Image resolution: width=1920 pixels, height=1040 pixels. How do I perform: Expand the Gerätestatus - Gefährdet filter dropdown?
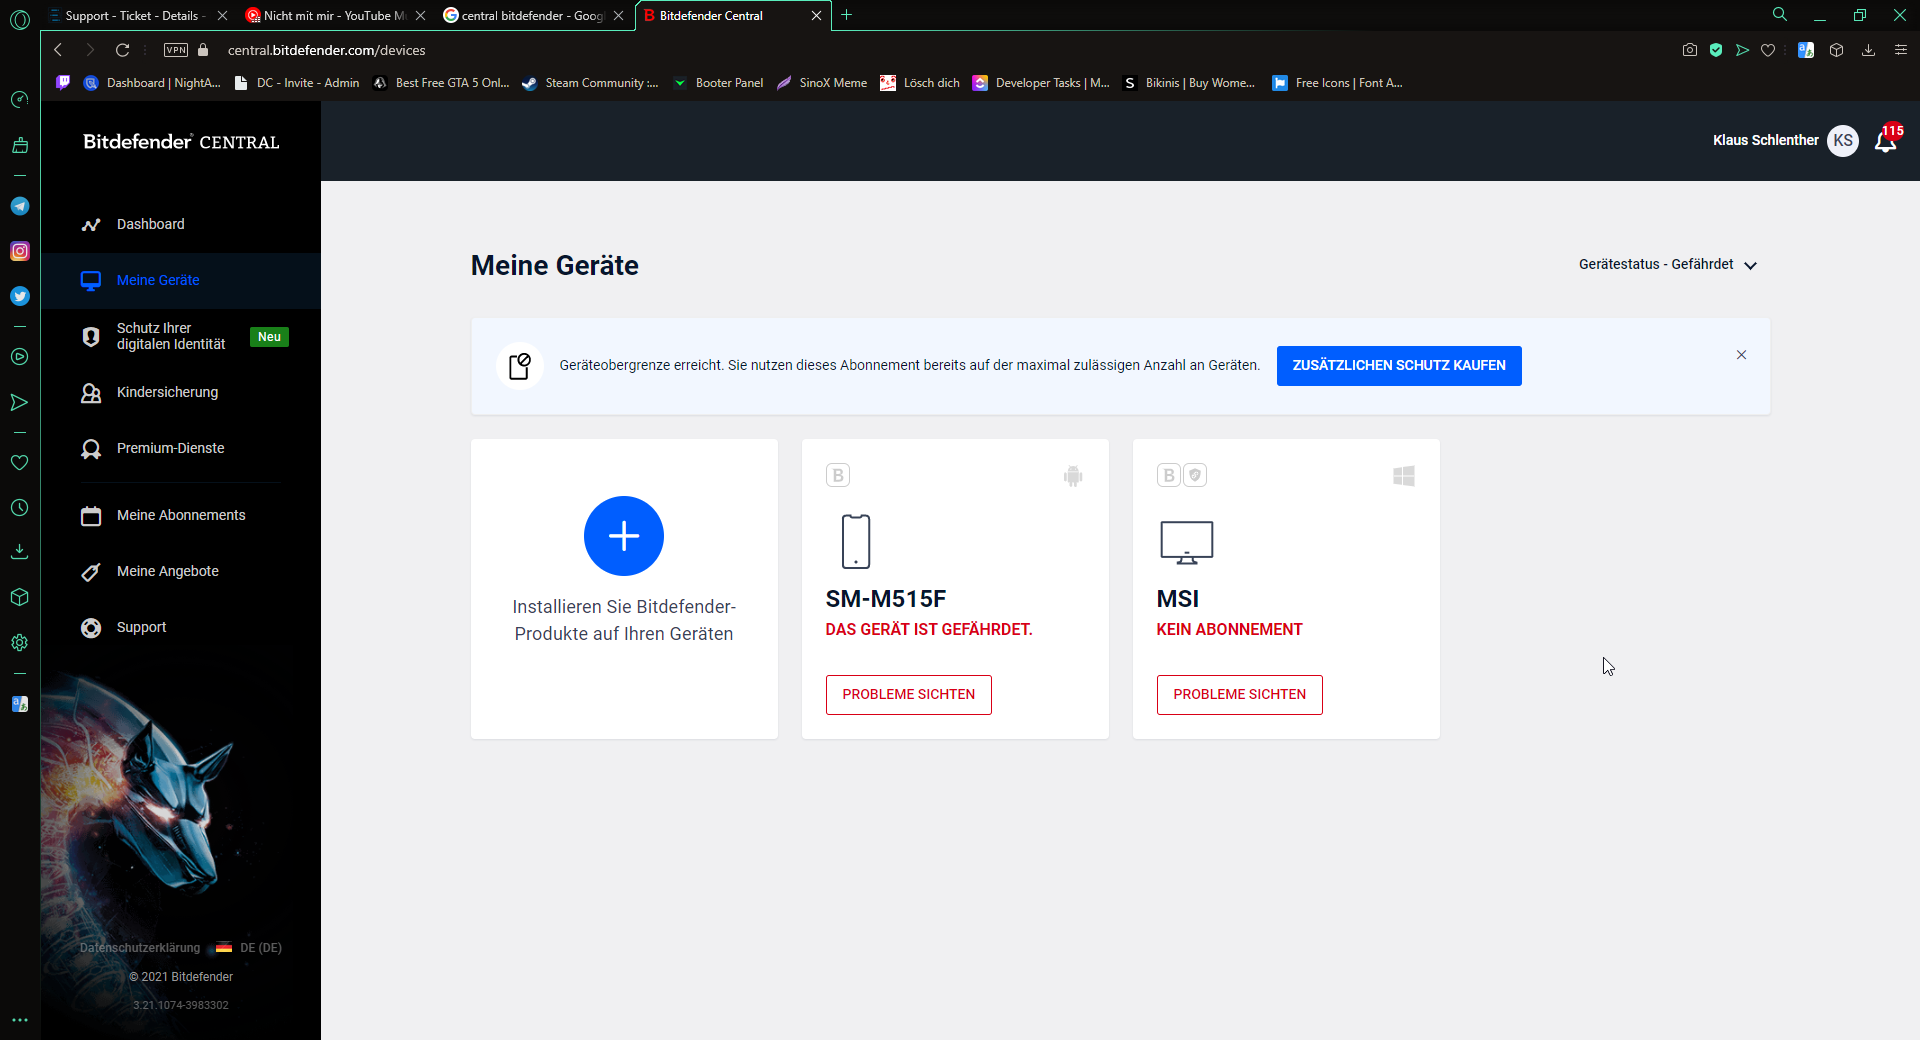[1668, 265]
